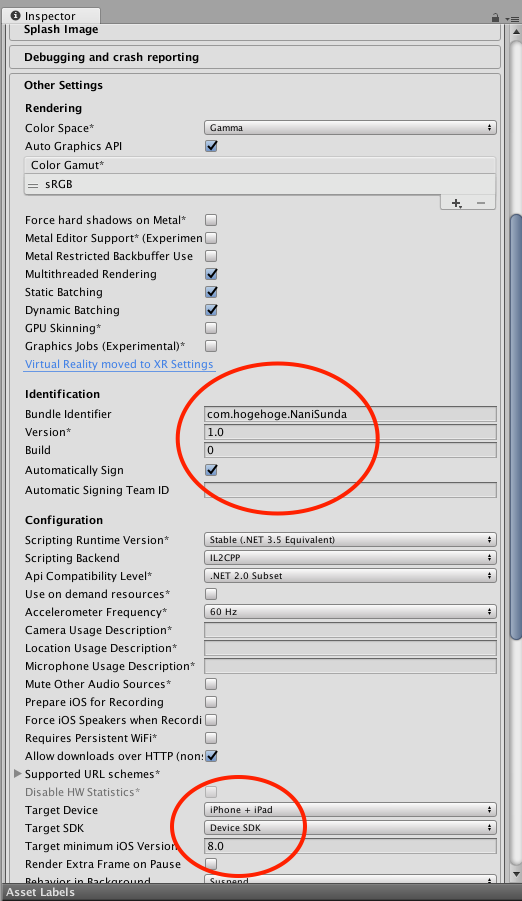Click the Bundle Identifier text field

350,414
